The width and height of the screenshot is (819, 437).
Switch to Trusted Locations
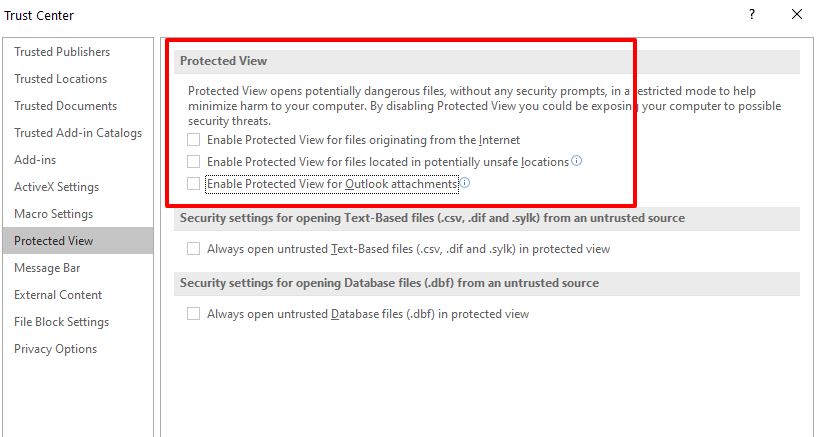[60, 79]
